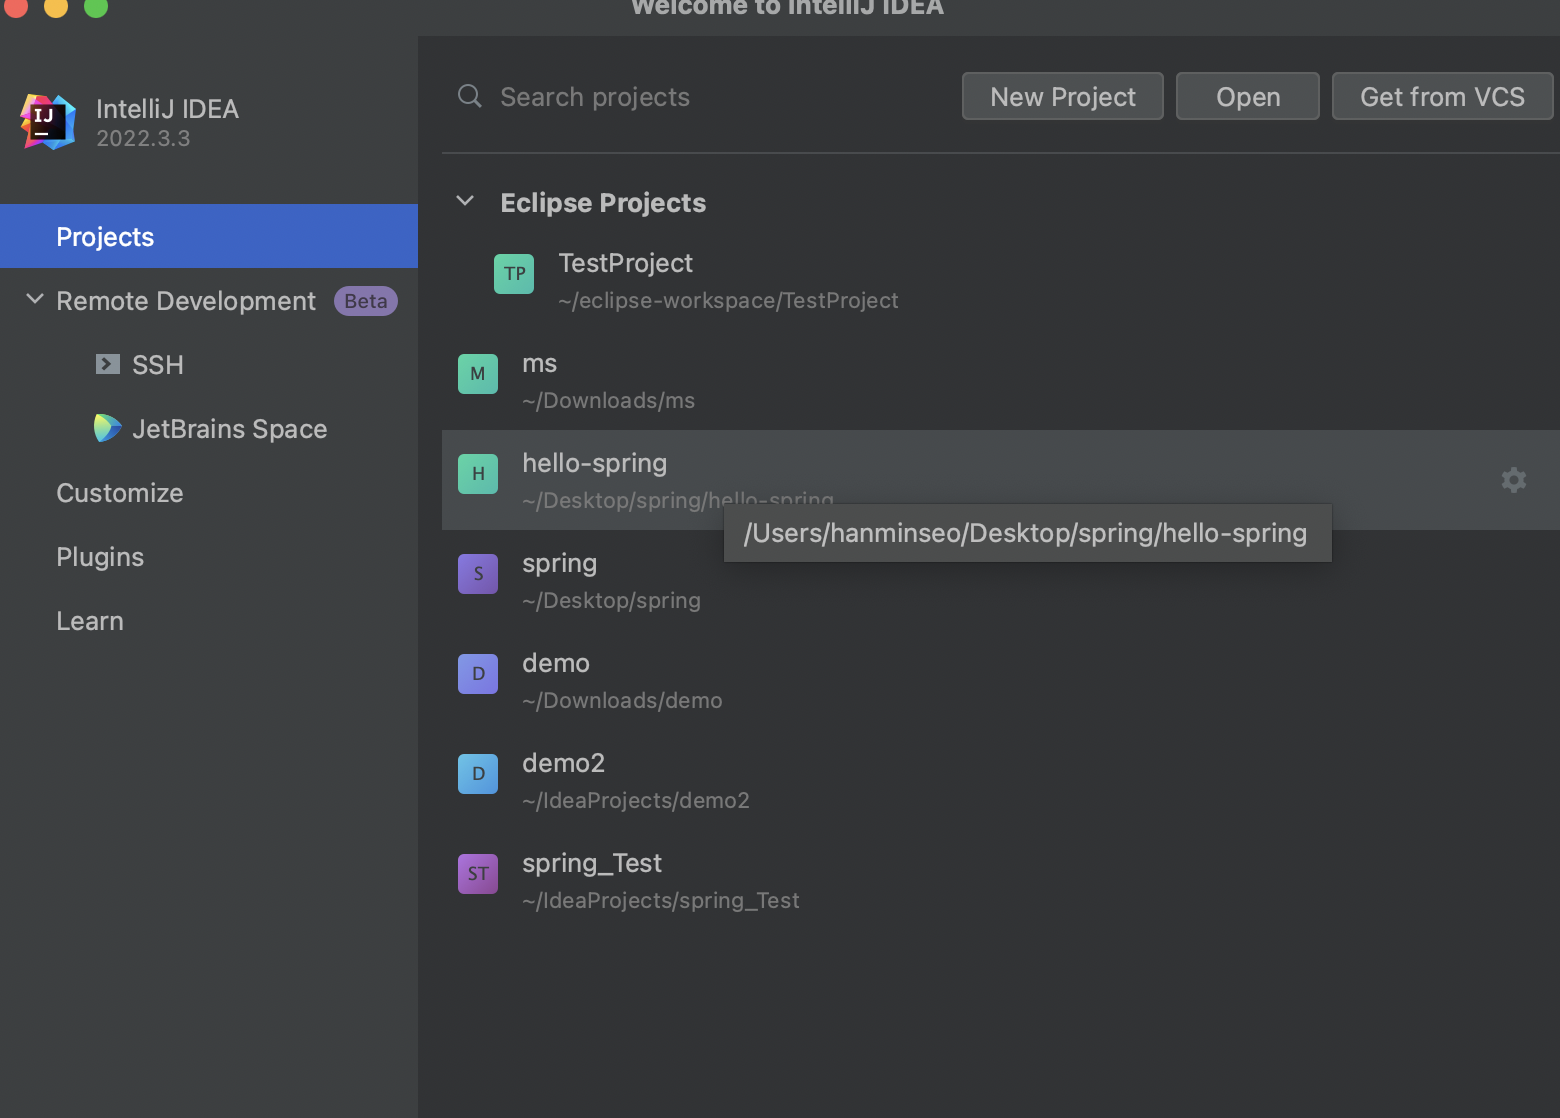Viewport: 1560px width, 1118px height.
Task: Click the H icon of hello-spring
Action: (478, 474)
